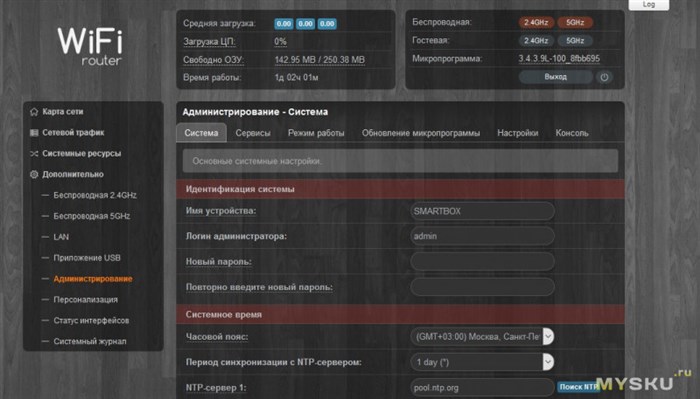Click the NTP-сервер 1 field pool.ntp.org
This screenshot has width=700, height=399.
482,387
